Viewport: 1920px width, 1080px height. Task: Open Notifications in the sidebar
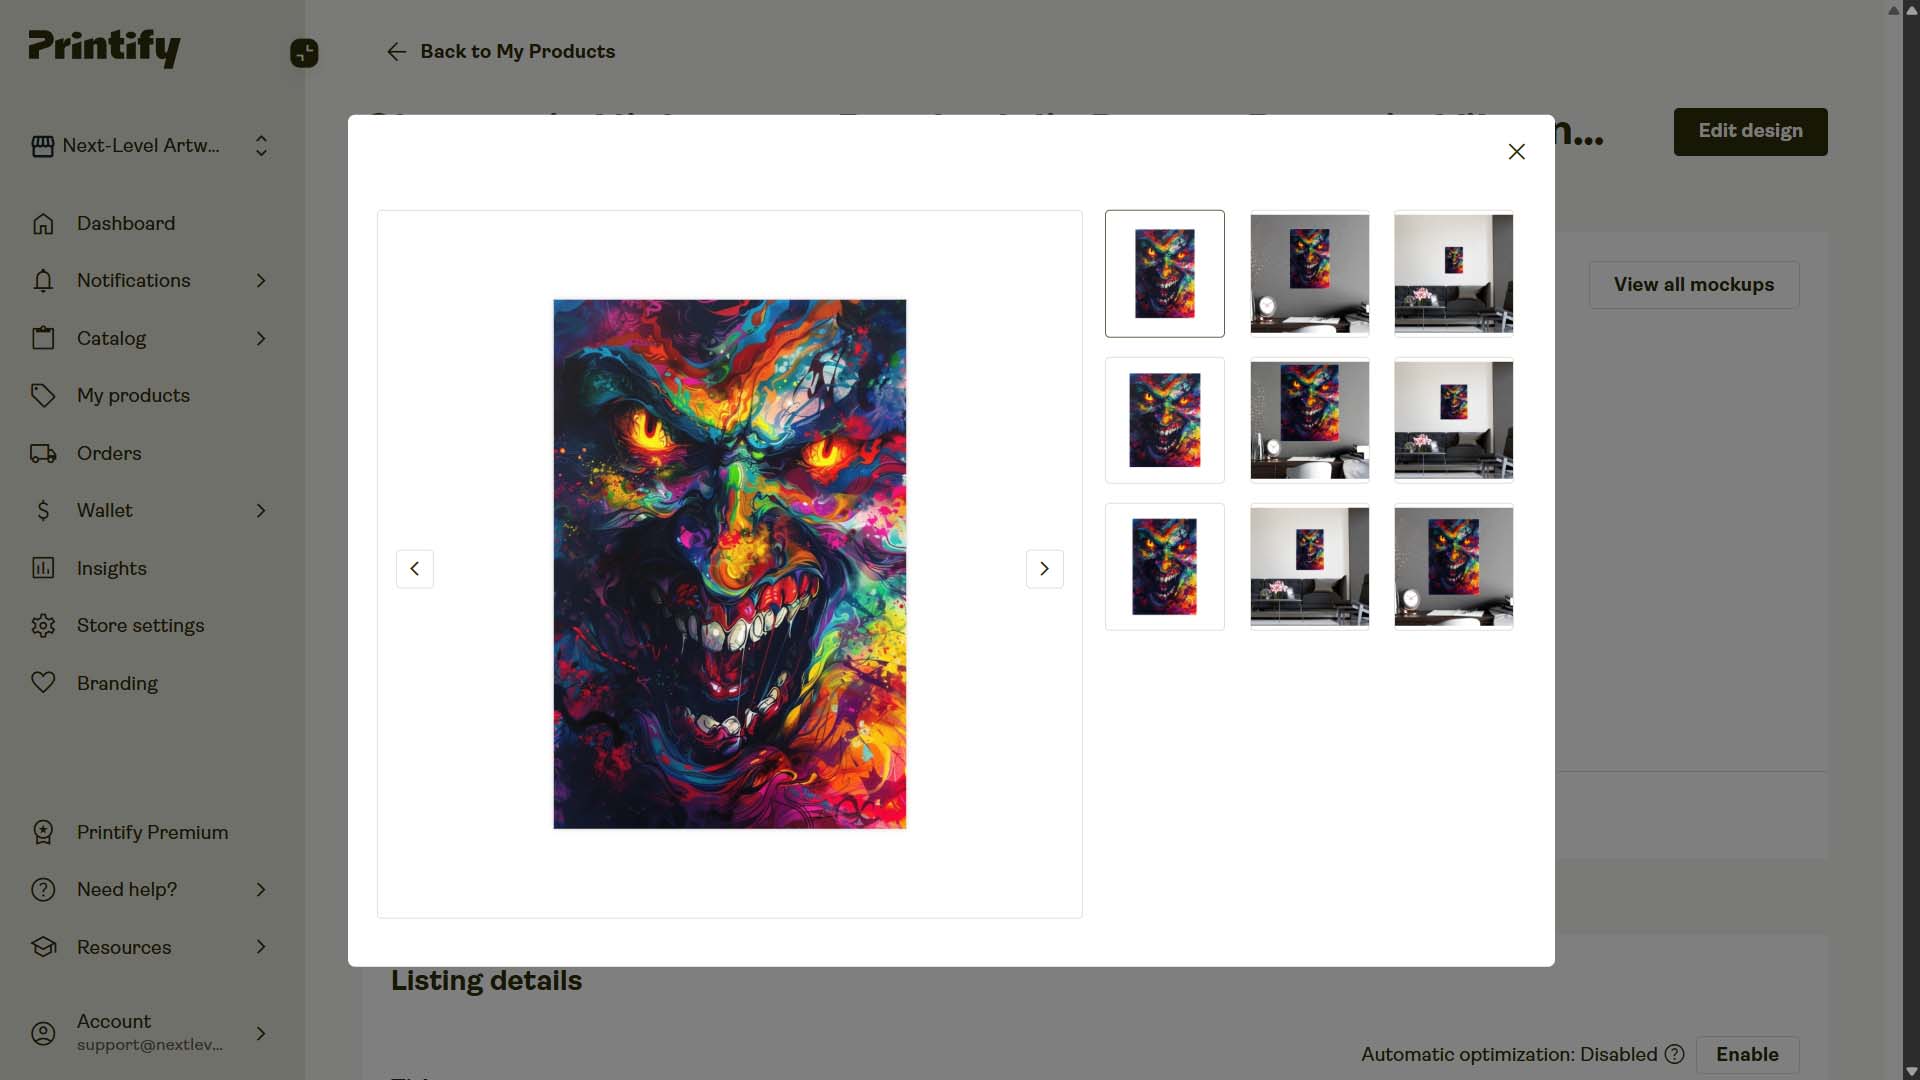click(x=134, y=281)
